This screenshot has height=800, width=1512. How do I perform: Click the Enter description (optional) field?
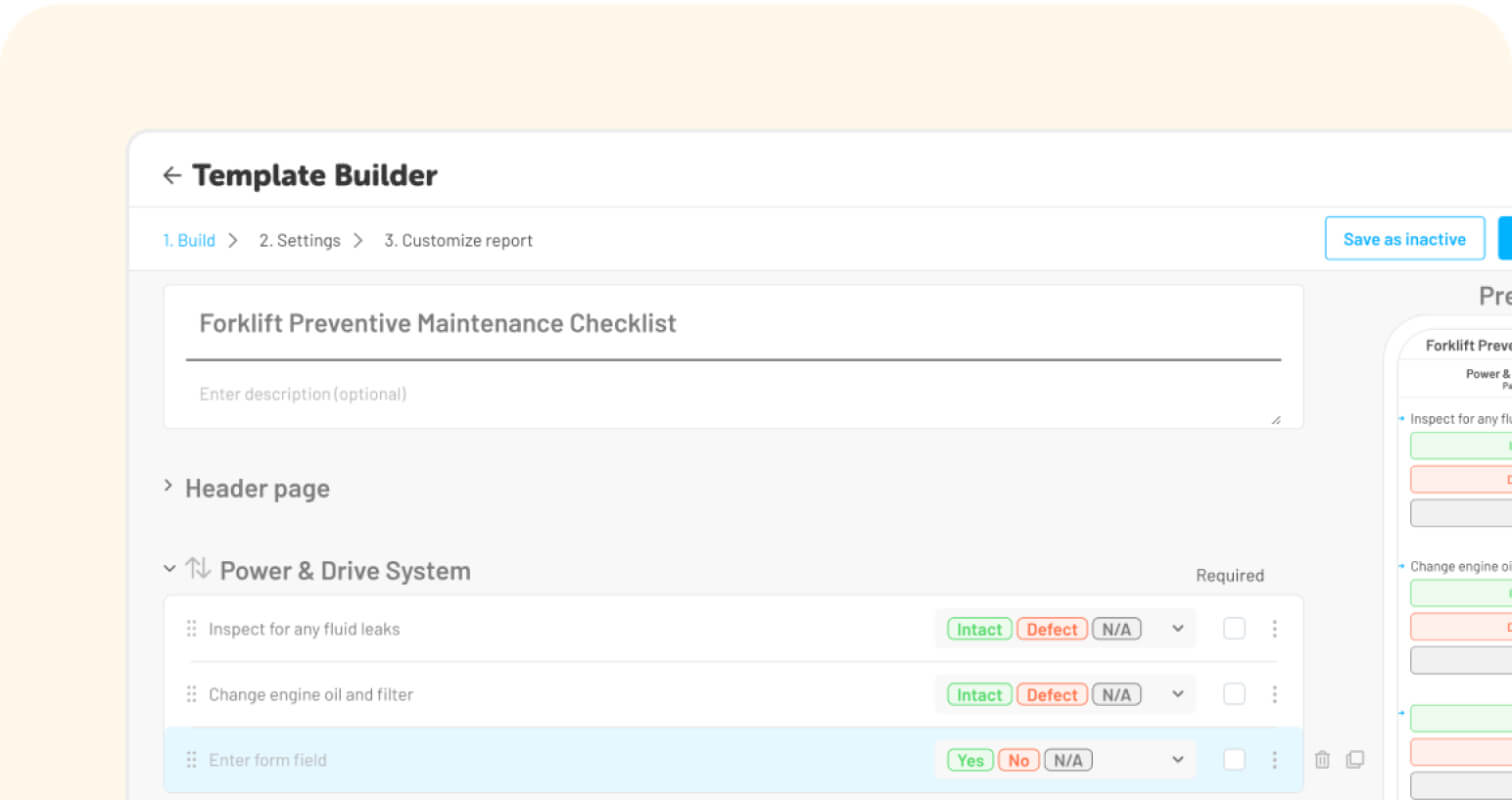click(x=733, y=394)
